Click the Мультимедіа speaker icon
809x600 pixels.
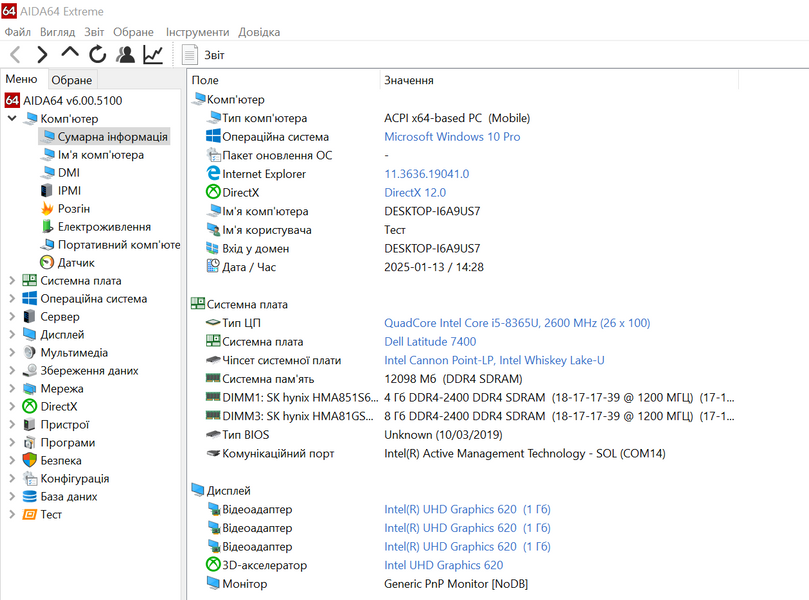29,352
